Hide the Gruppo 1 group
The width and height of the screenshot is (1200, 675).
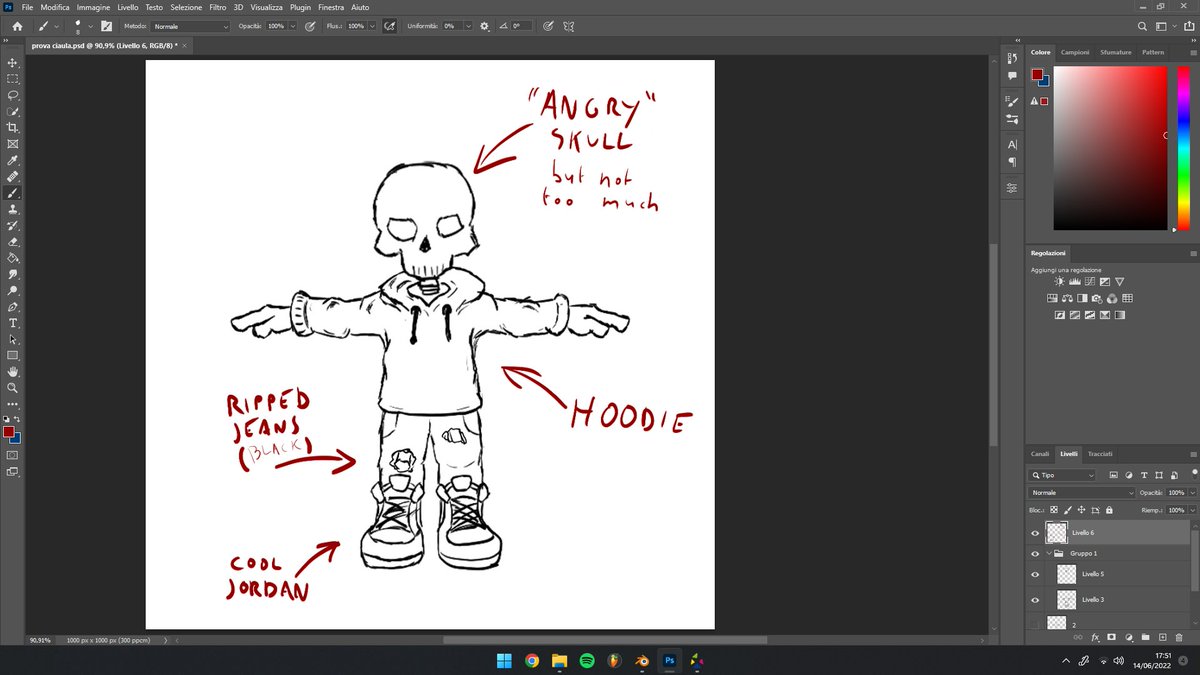pos(1035,553)
